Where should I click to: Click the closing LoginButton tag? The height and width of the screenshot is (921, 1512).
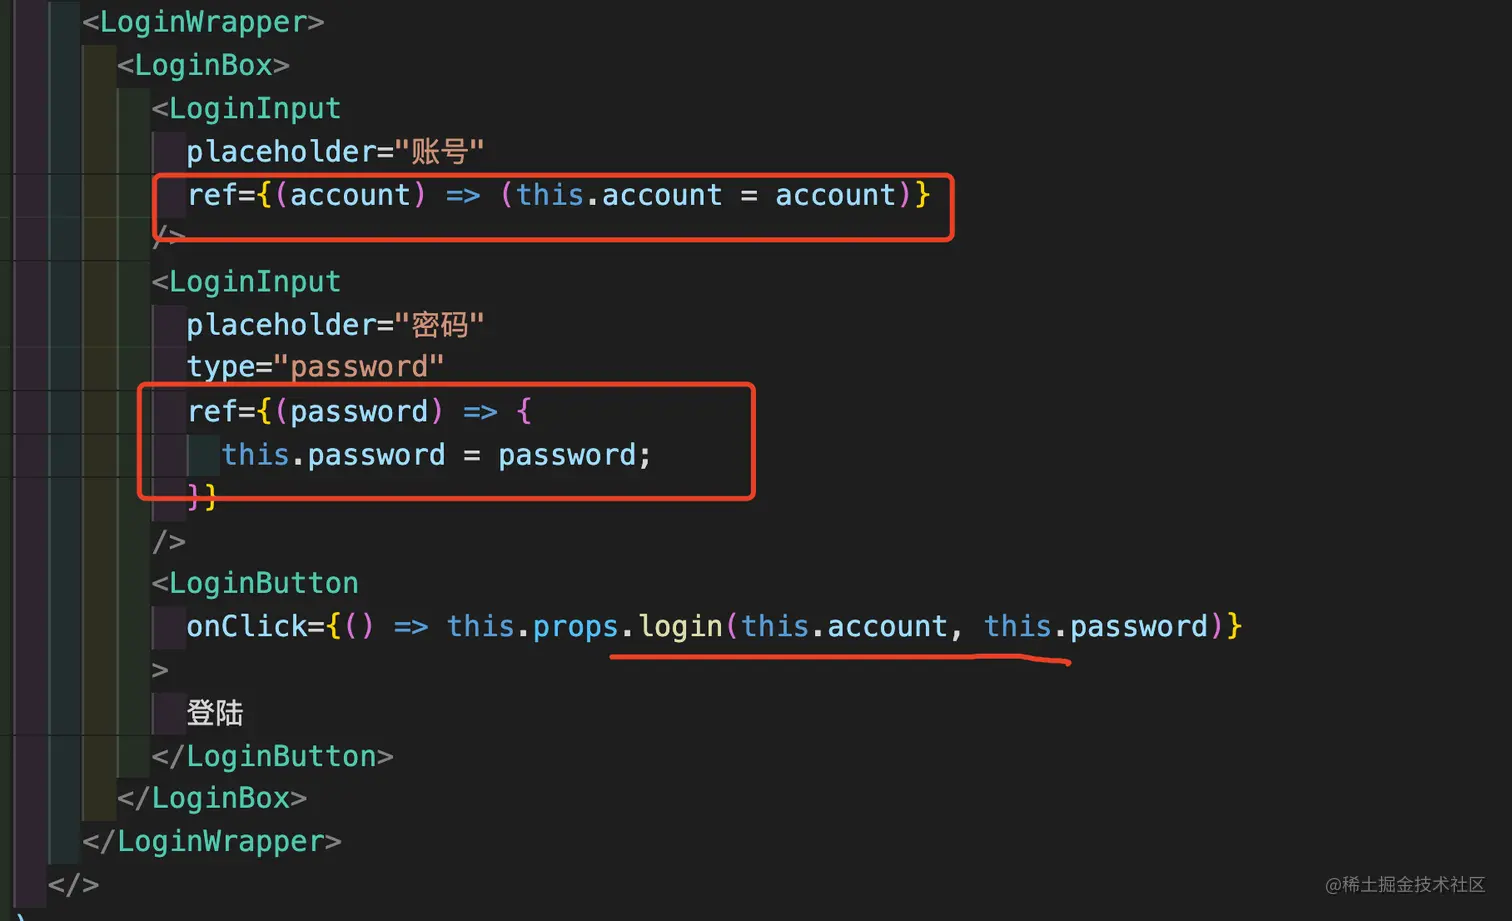point(272,756)
